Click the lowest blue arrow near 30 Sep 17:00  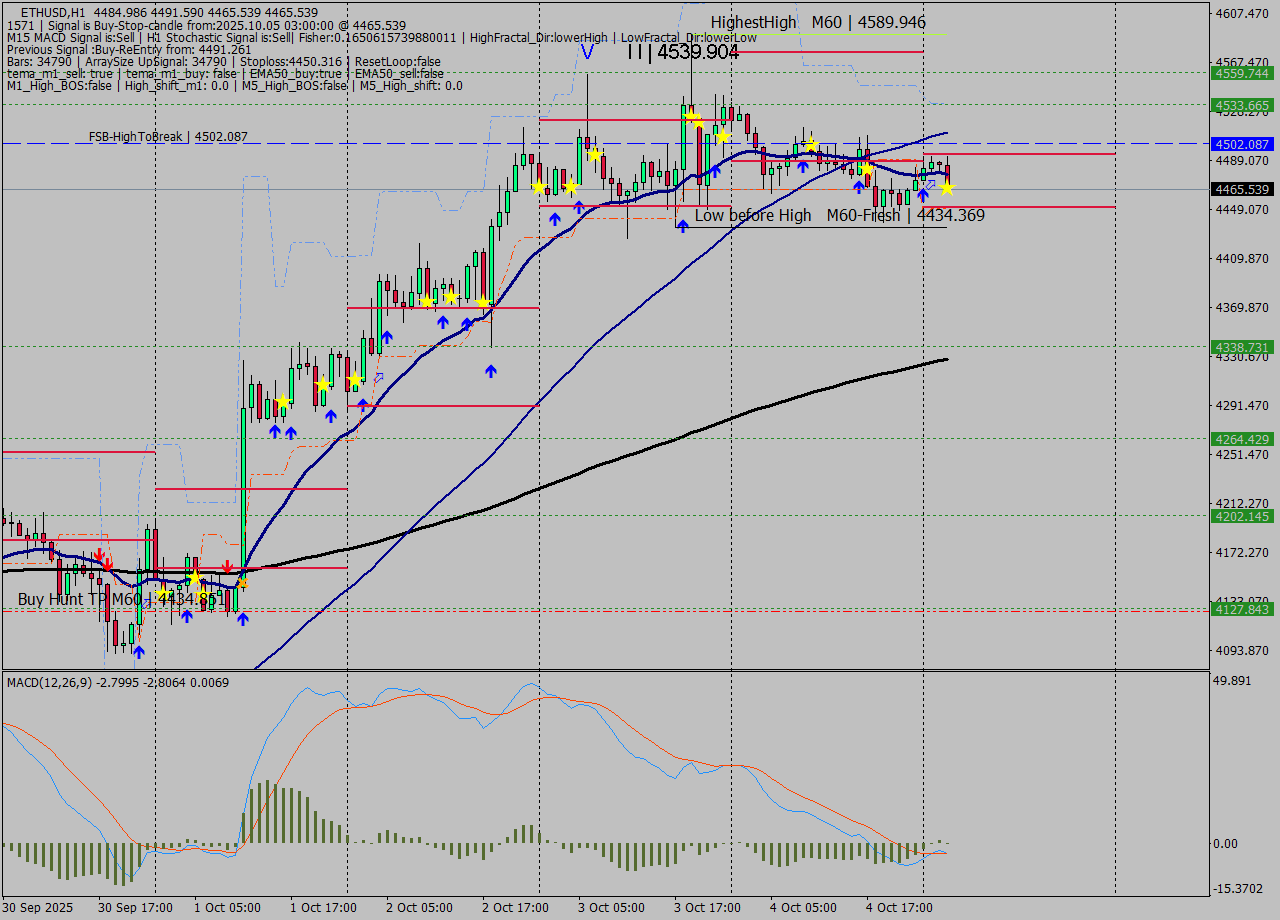tap(139, 652)
